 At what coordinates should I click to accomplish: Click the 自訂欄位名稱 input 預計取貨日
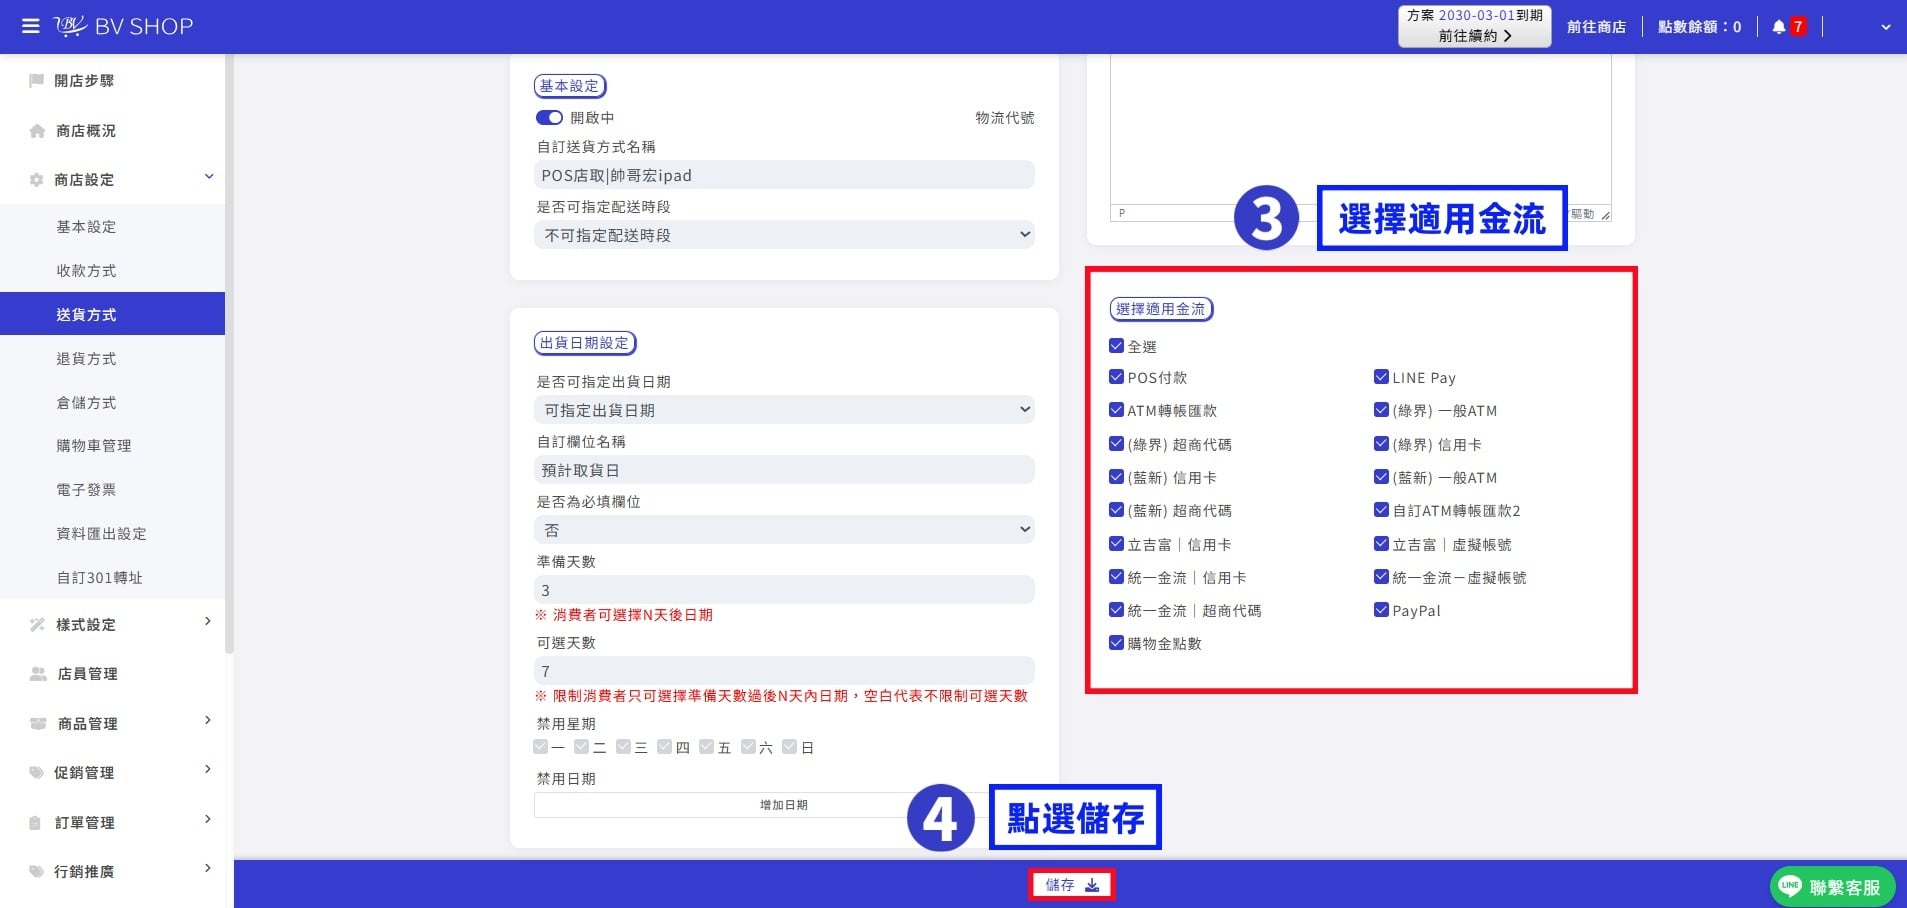tap(784, 470)
